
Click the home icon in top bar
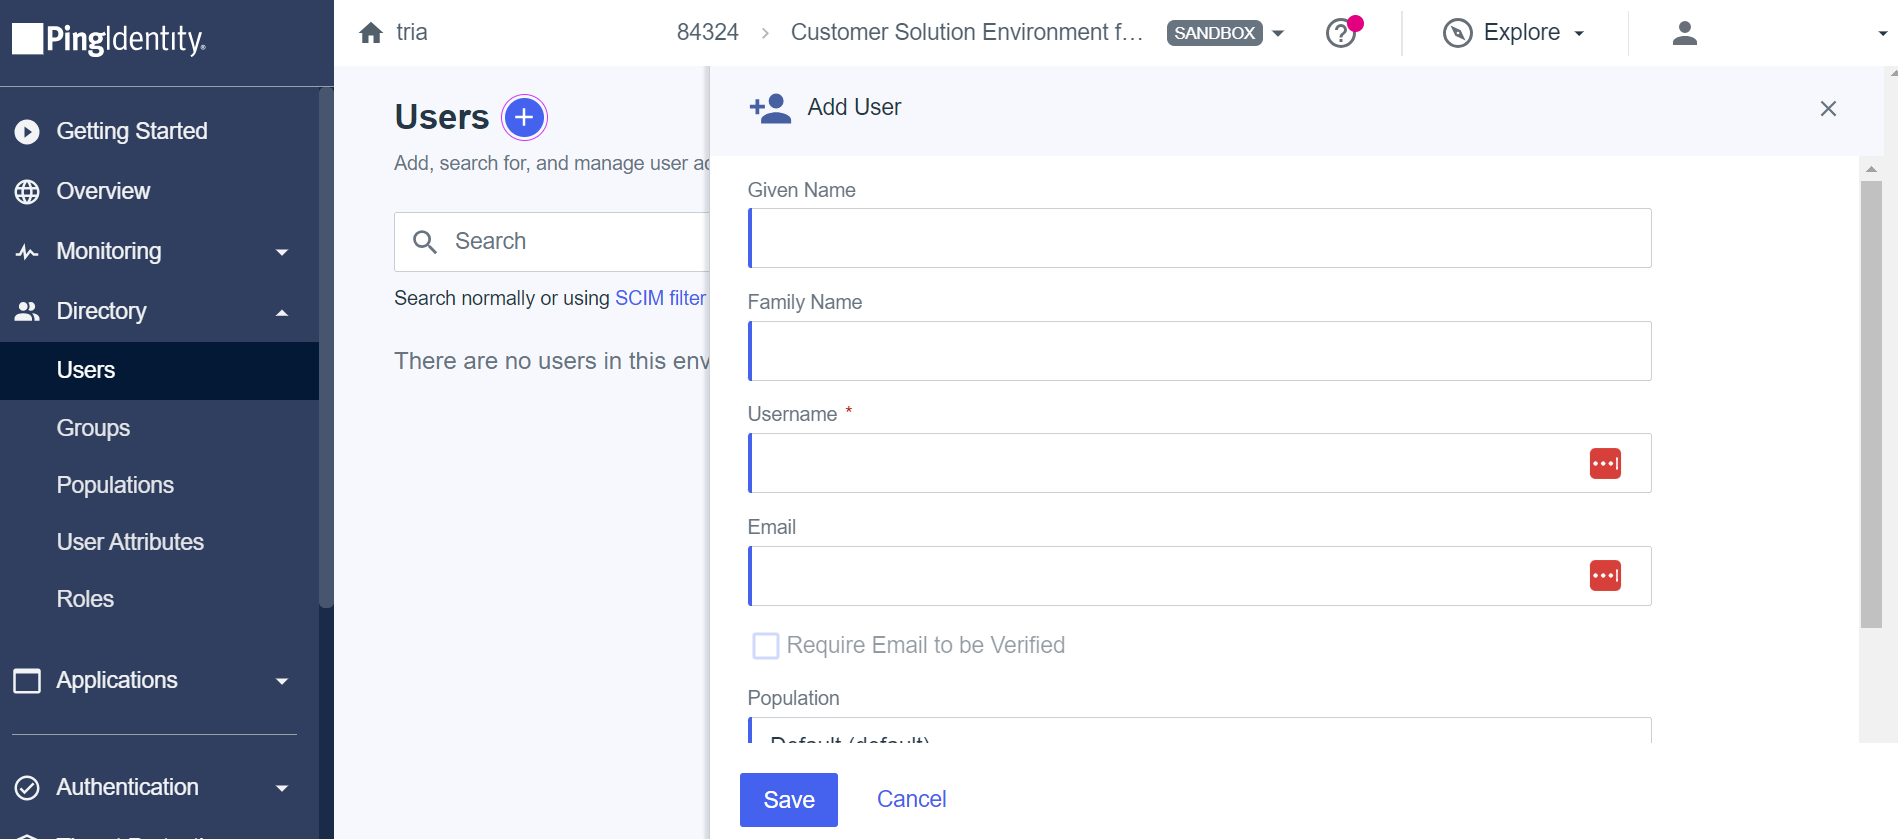click(x=371, y=33)
